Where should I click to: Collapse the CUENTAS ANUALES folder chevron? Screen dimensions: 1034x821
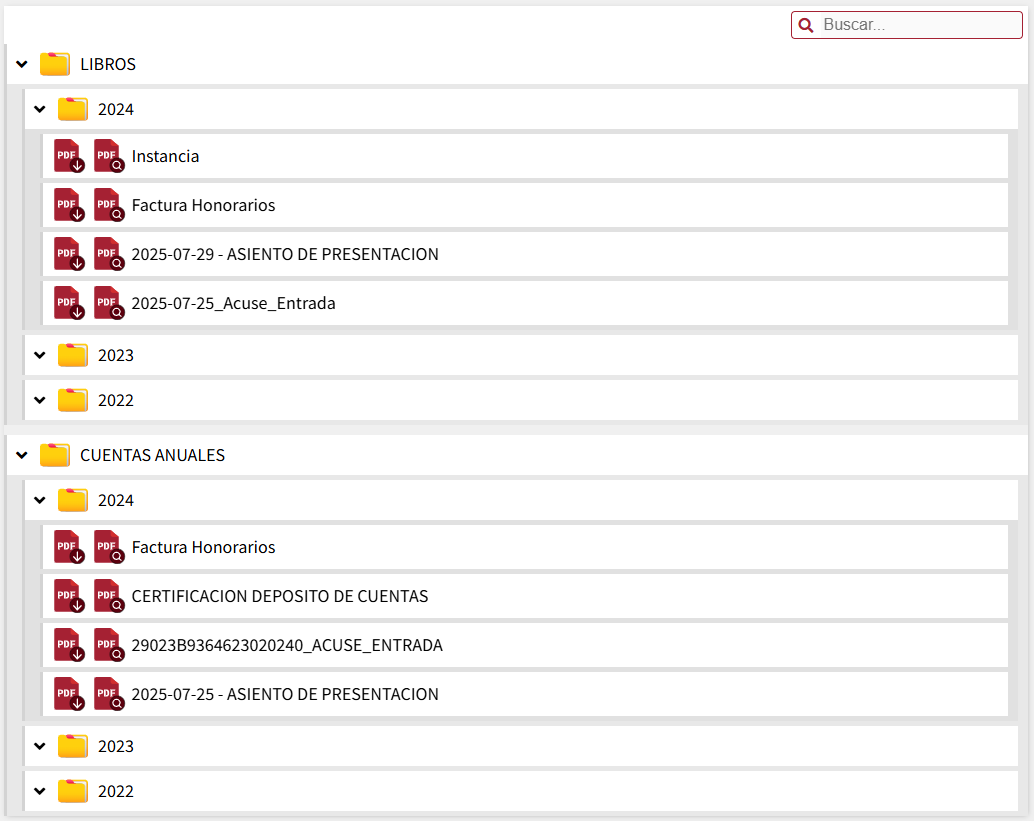click(x=22, y=455)
